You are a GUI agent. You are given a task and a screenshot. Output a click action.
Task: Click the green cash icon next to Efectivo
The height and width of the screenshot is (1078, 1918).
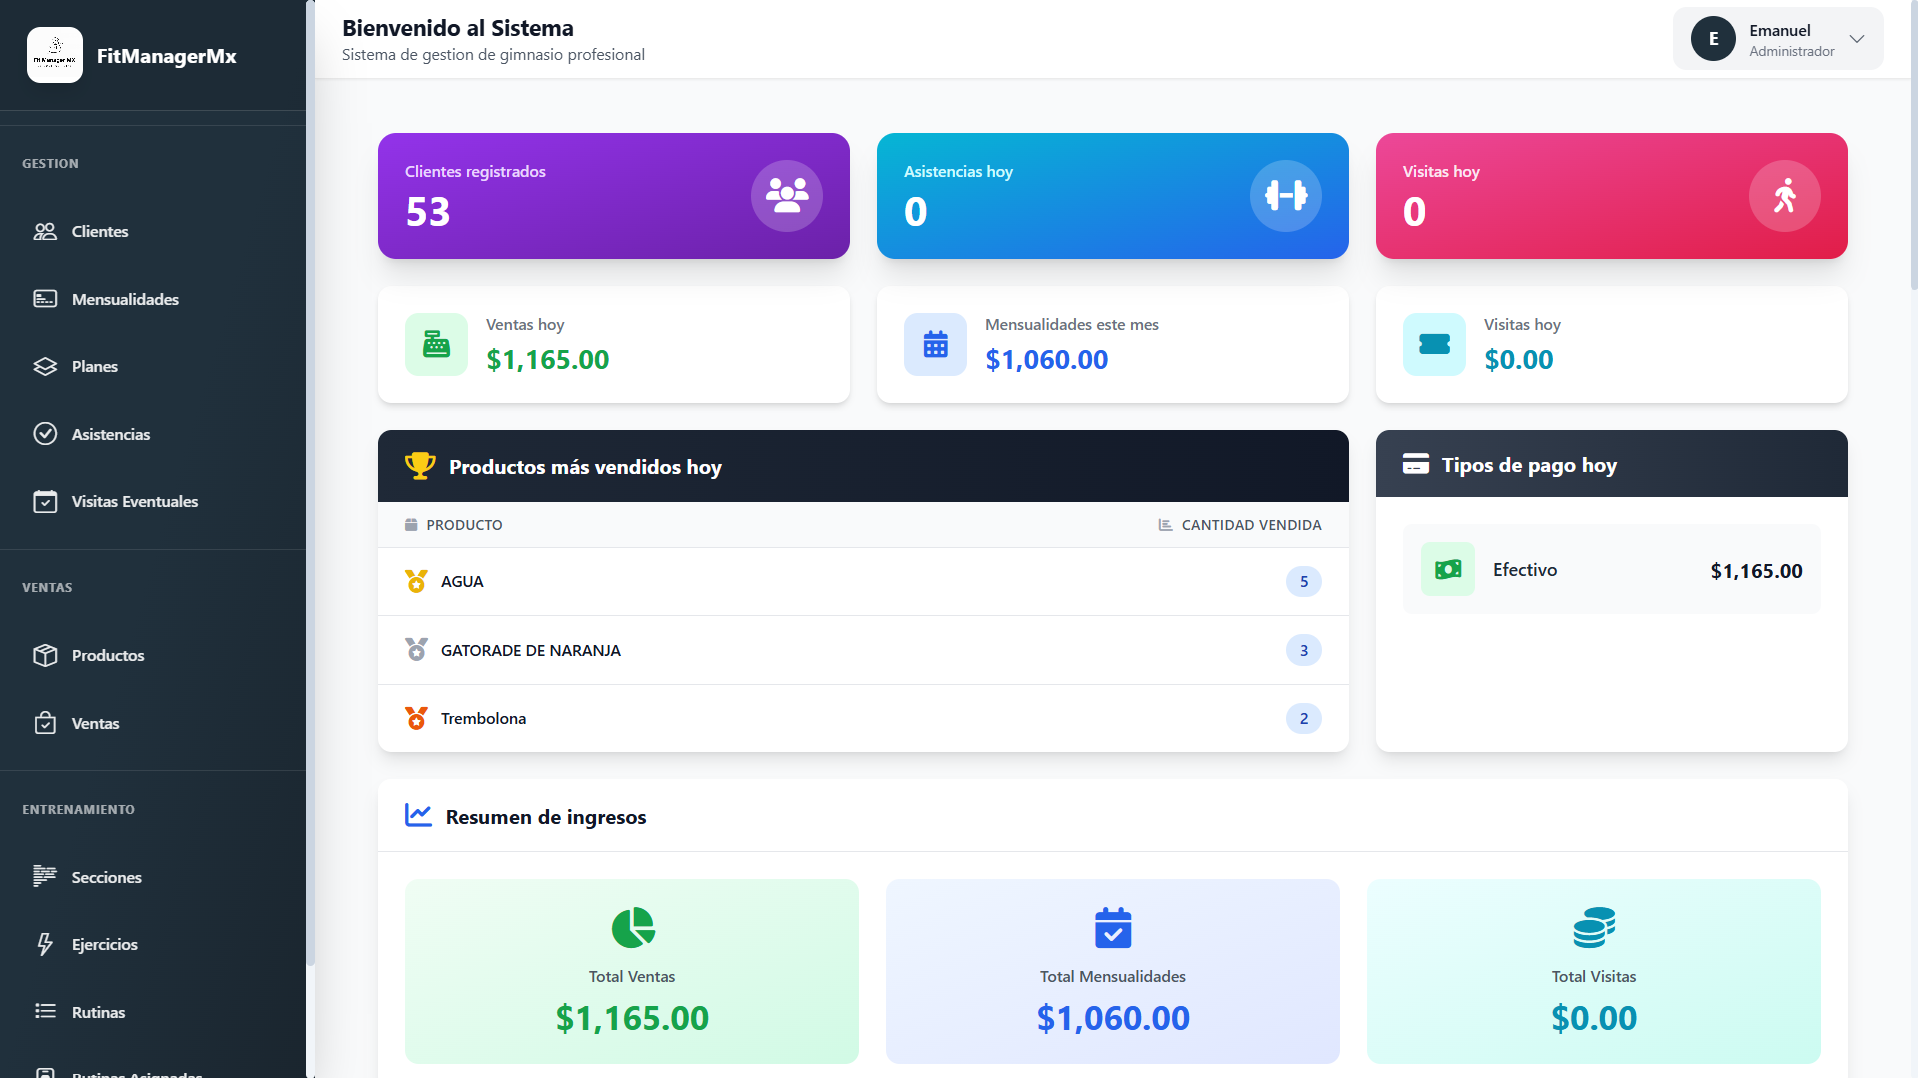(x=1447, y=570)
